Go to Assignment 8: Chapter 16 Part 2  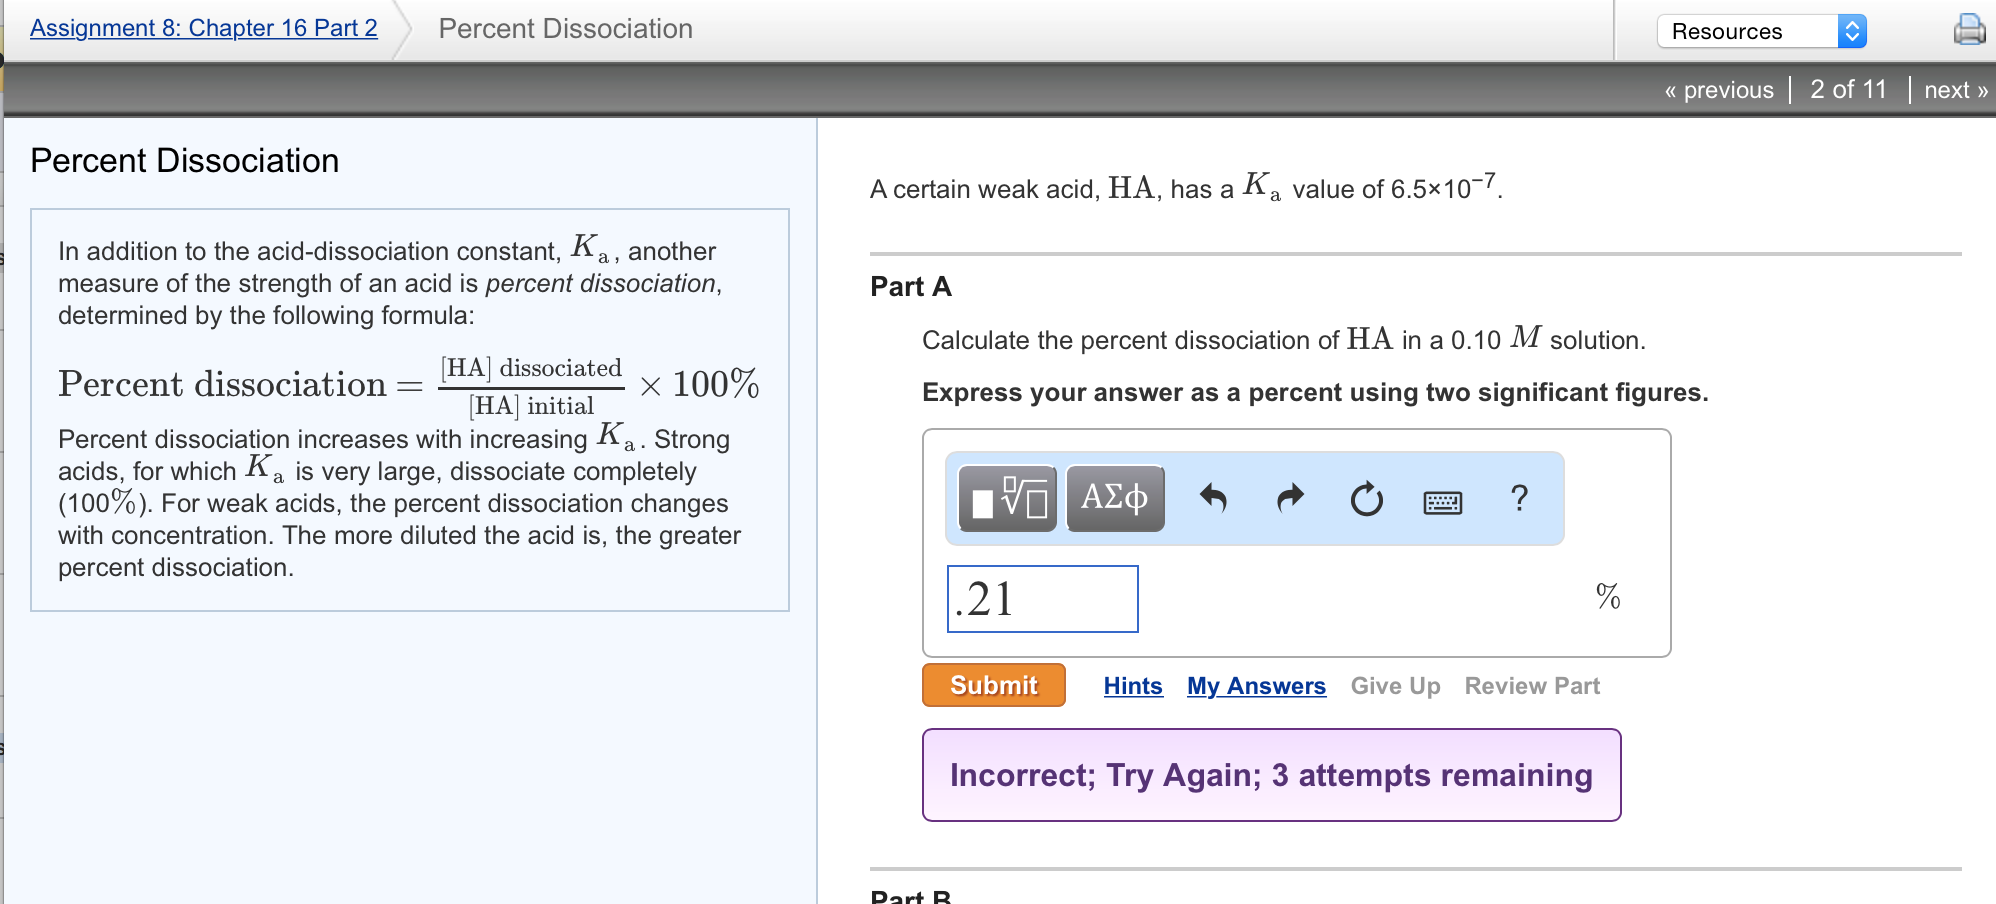coord(203,27)
